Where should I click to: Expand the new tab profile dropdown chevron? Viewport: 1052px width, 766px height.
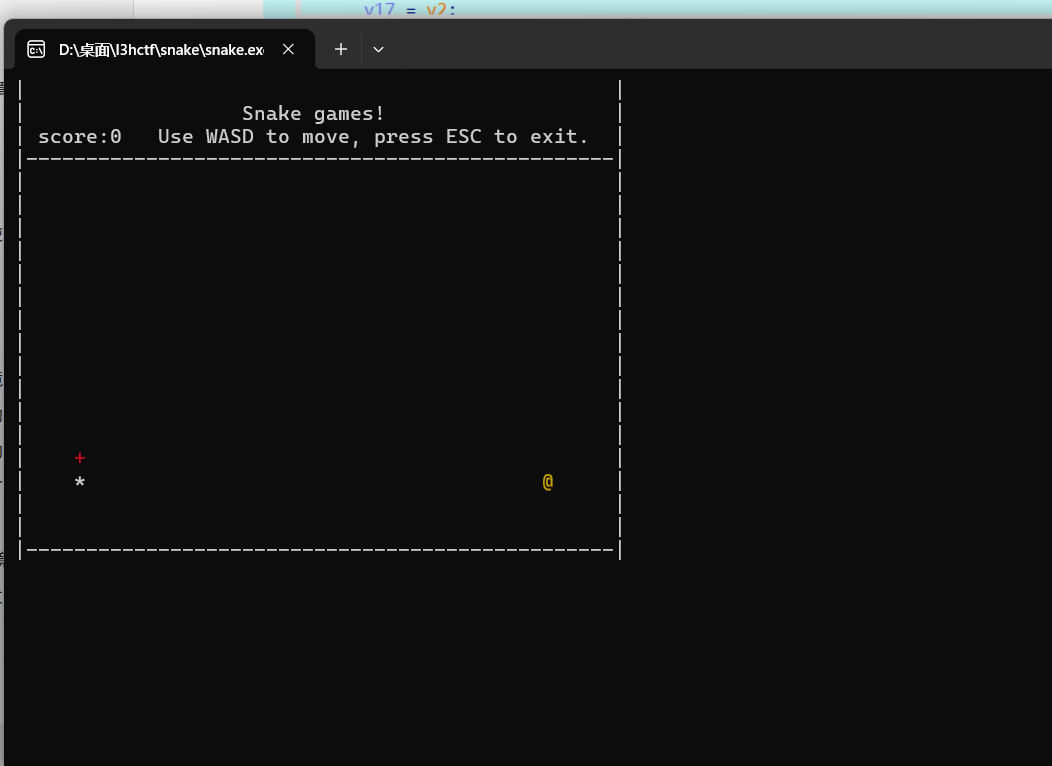pos(378,49)
